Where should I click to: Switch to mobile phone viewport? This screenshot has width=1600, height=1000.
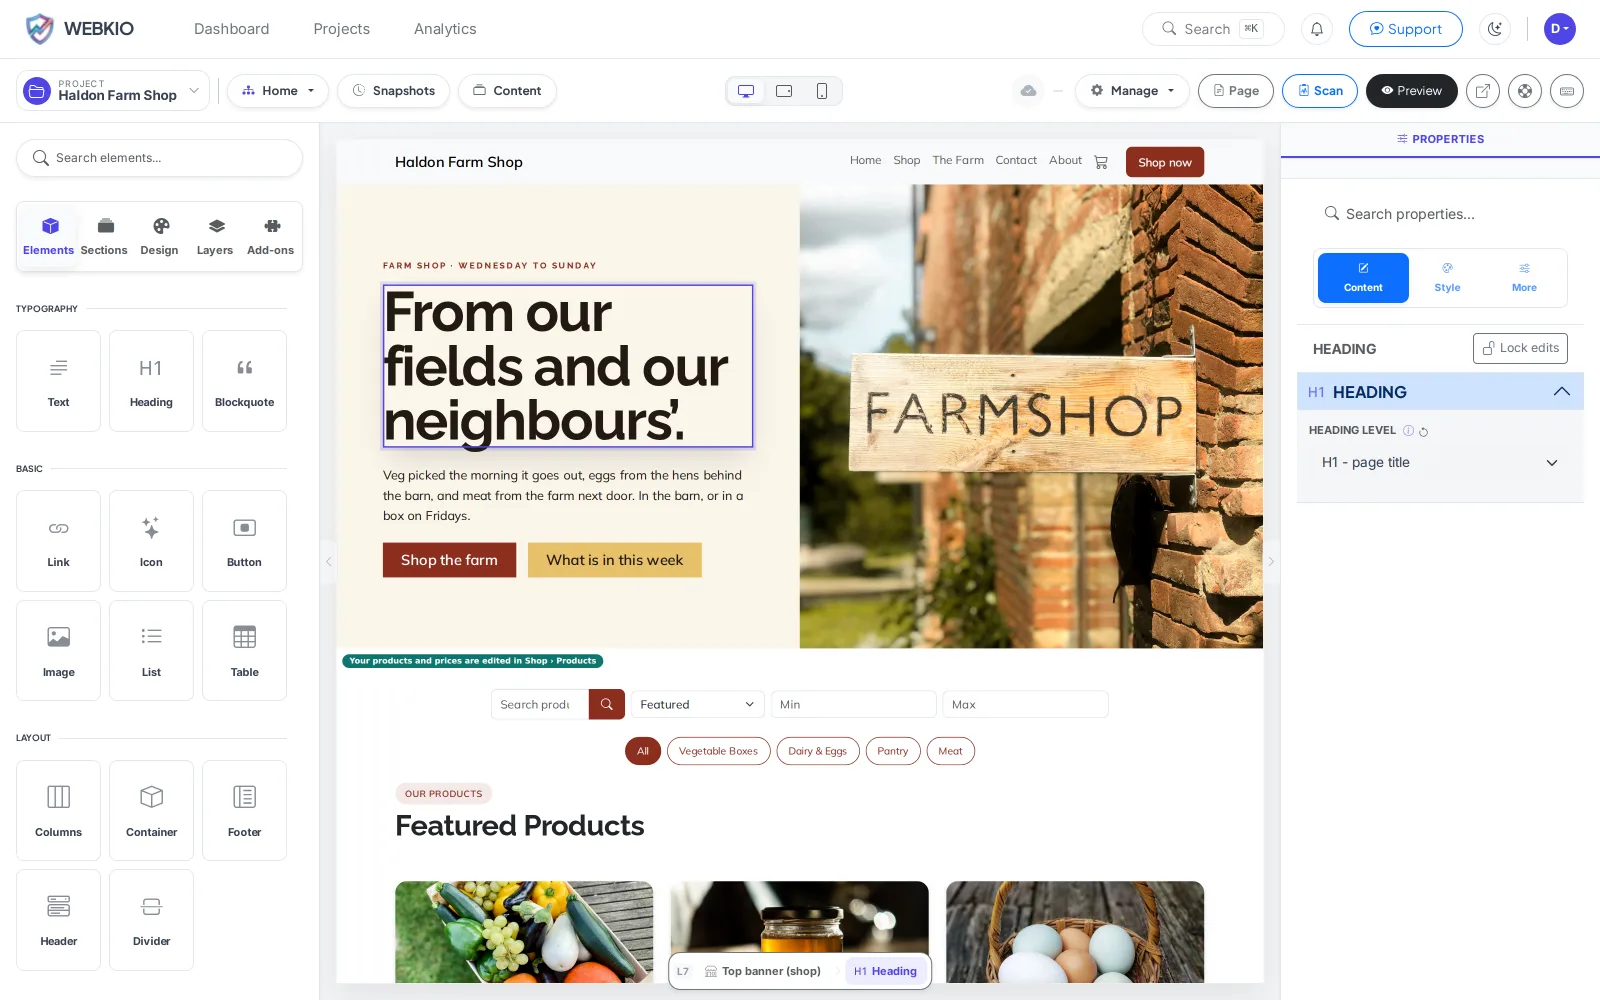coord(822,91)
